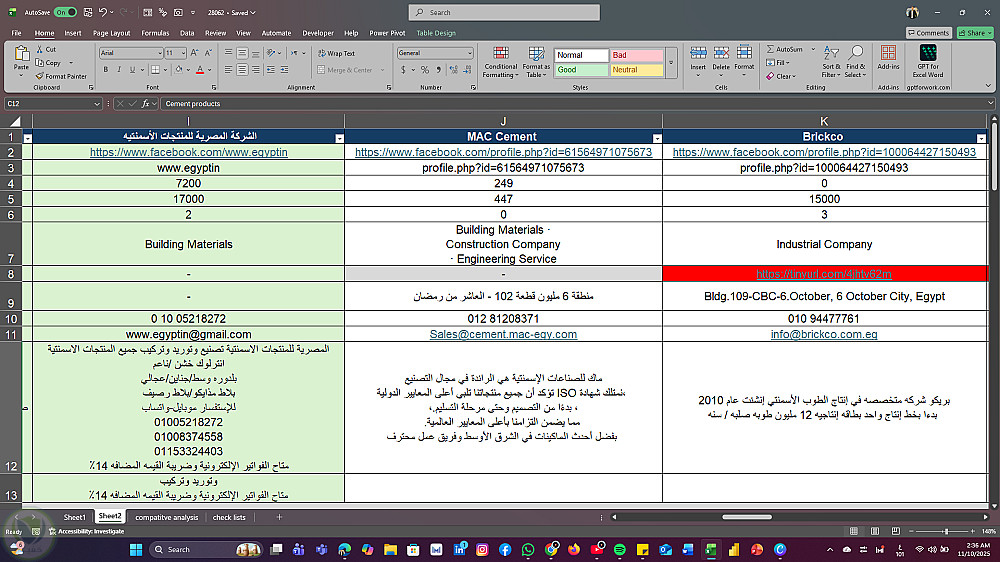Open the Formulas ribbon tab
This screenshot has width=1000, height=562.
point(155,33)
